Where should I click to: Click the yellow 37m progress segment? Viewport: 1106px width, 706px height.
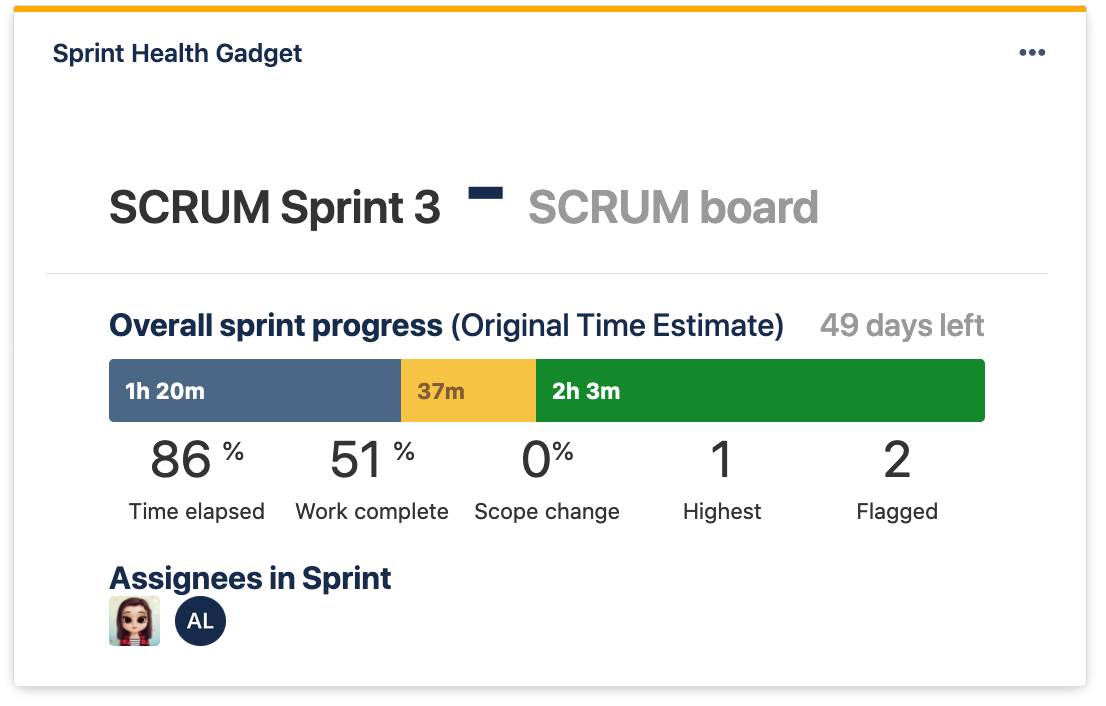(x=468, y=390)
